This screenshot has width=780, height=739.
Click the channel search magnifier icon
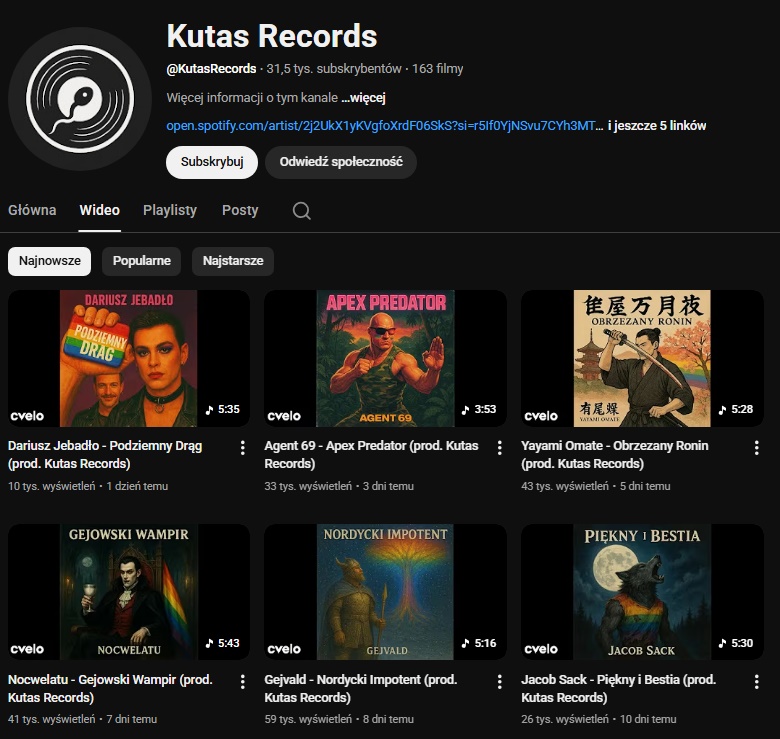tap(301, 211)
